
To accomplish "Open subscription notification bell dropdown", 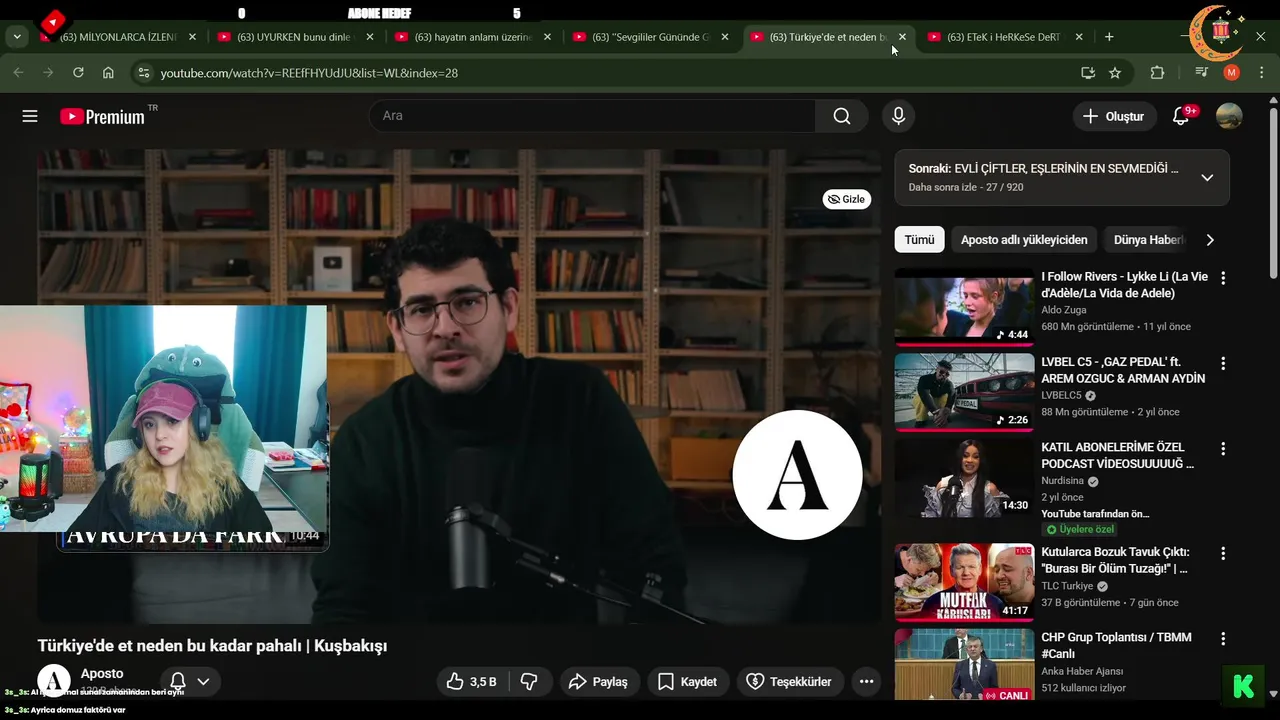I will click(190, 681).
